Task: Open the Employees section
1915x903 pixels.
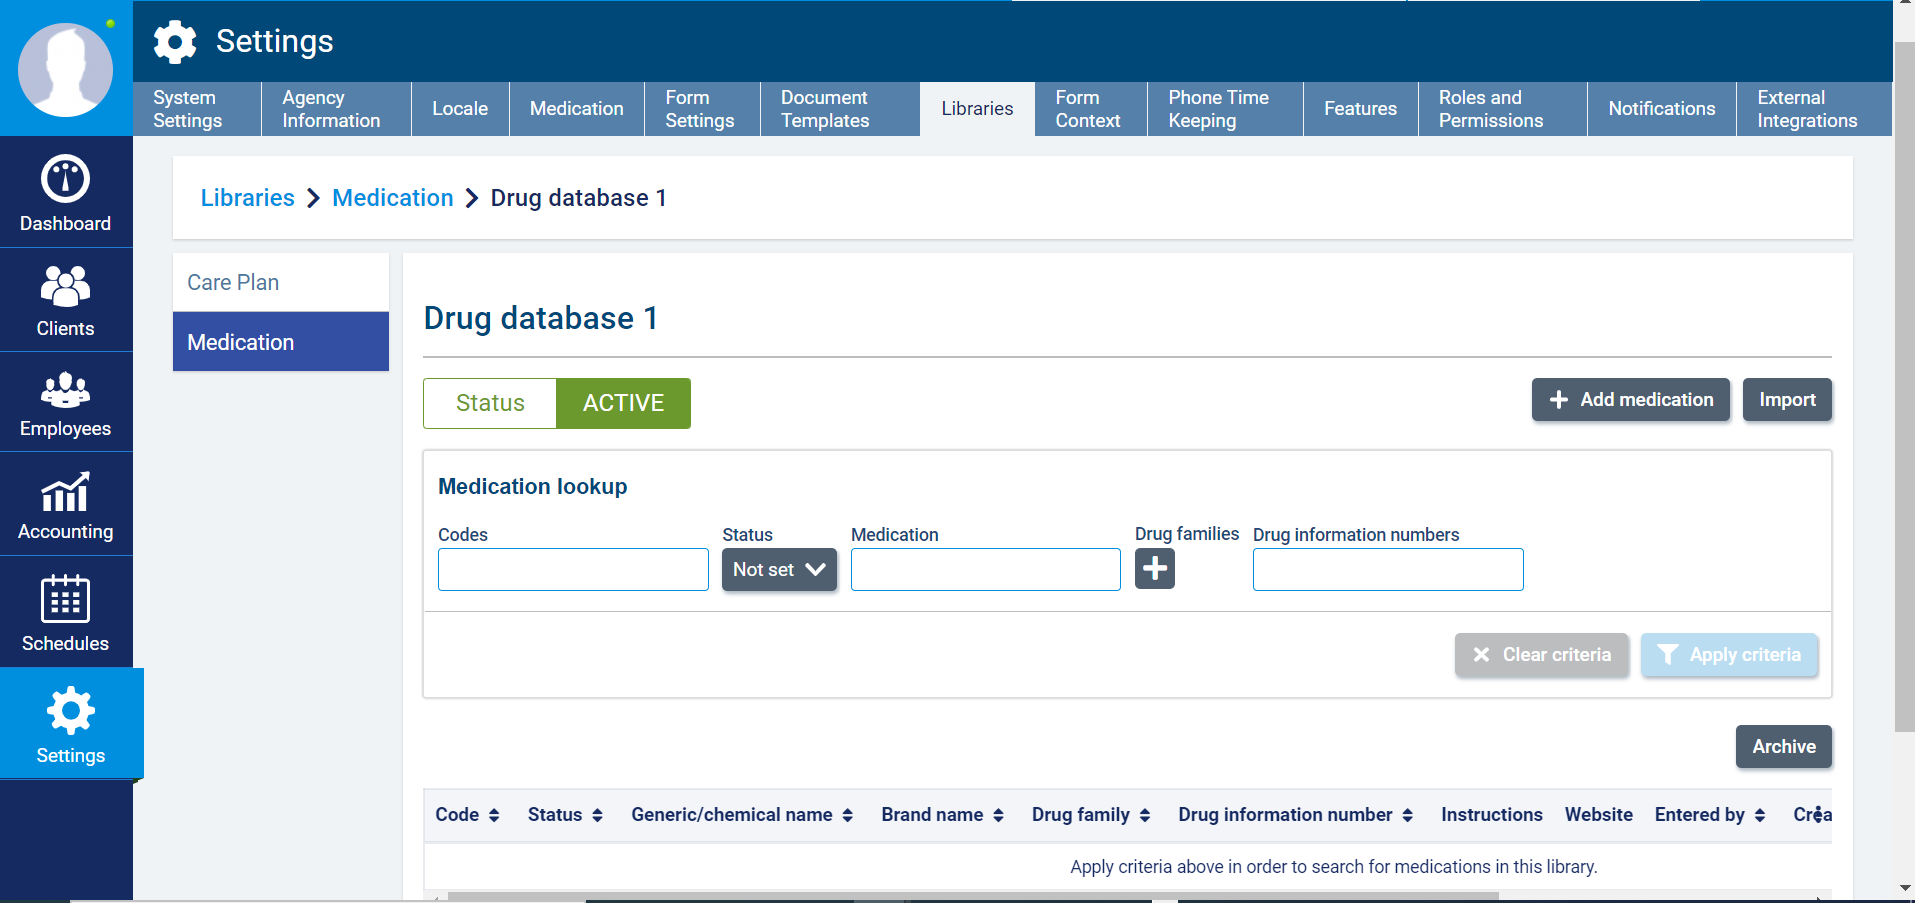Action: 66,403
